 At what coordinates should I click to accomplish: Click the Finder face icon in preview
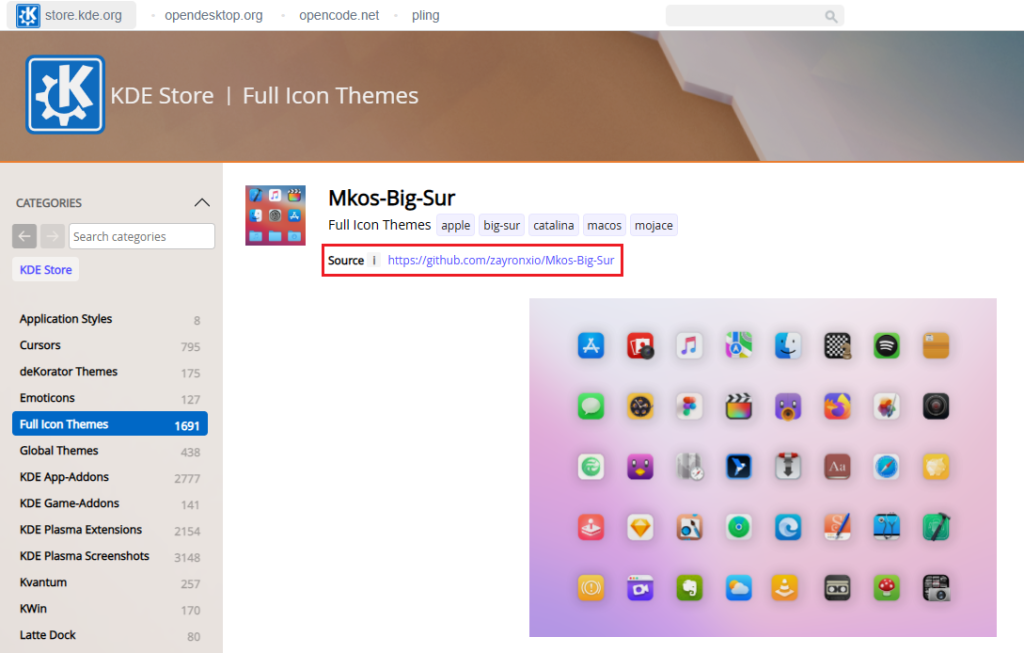click(788, 345)
